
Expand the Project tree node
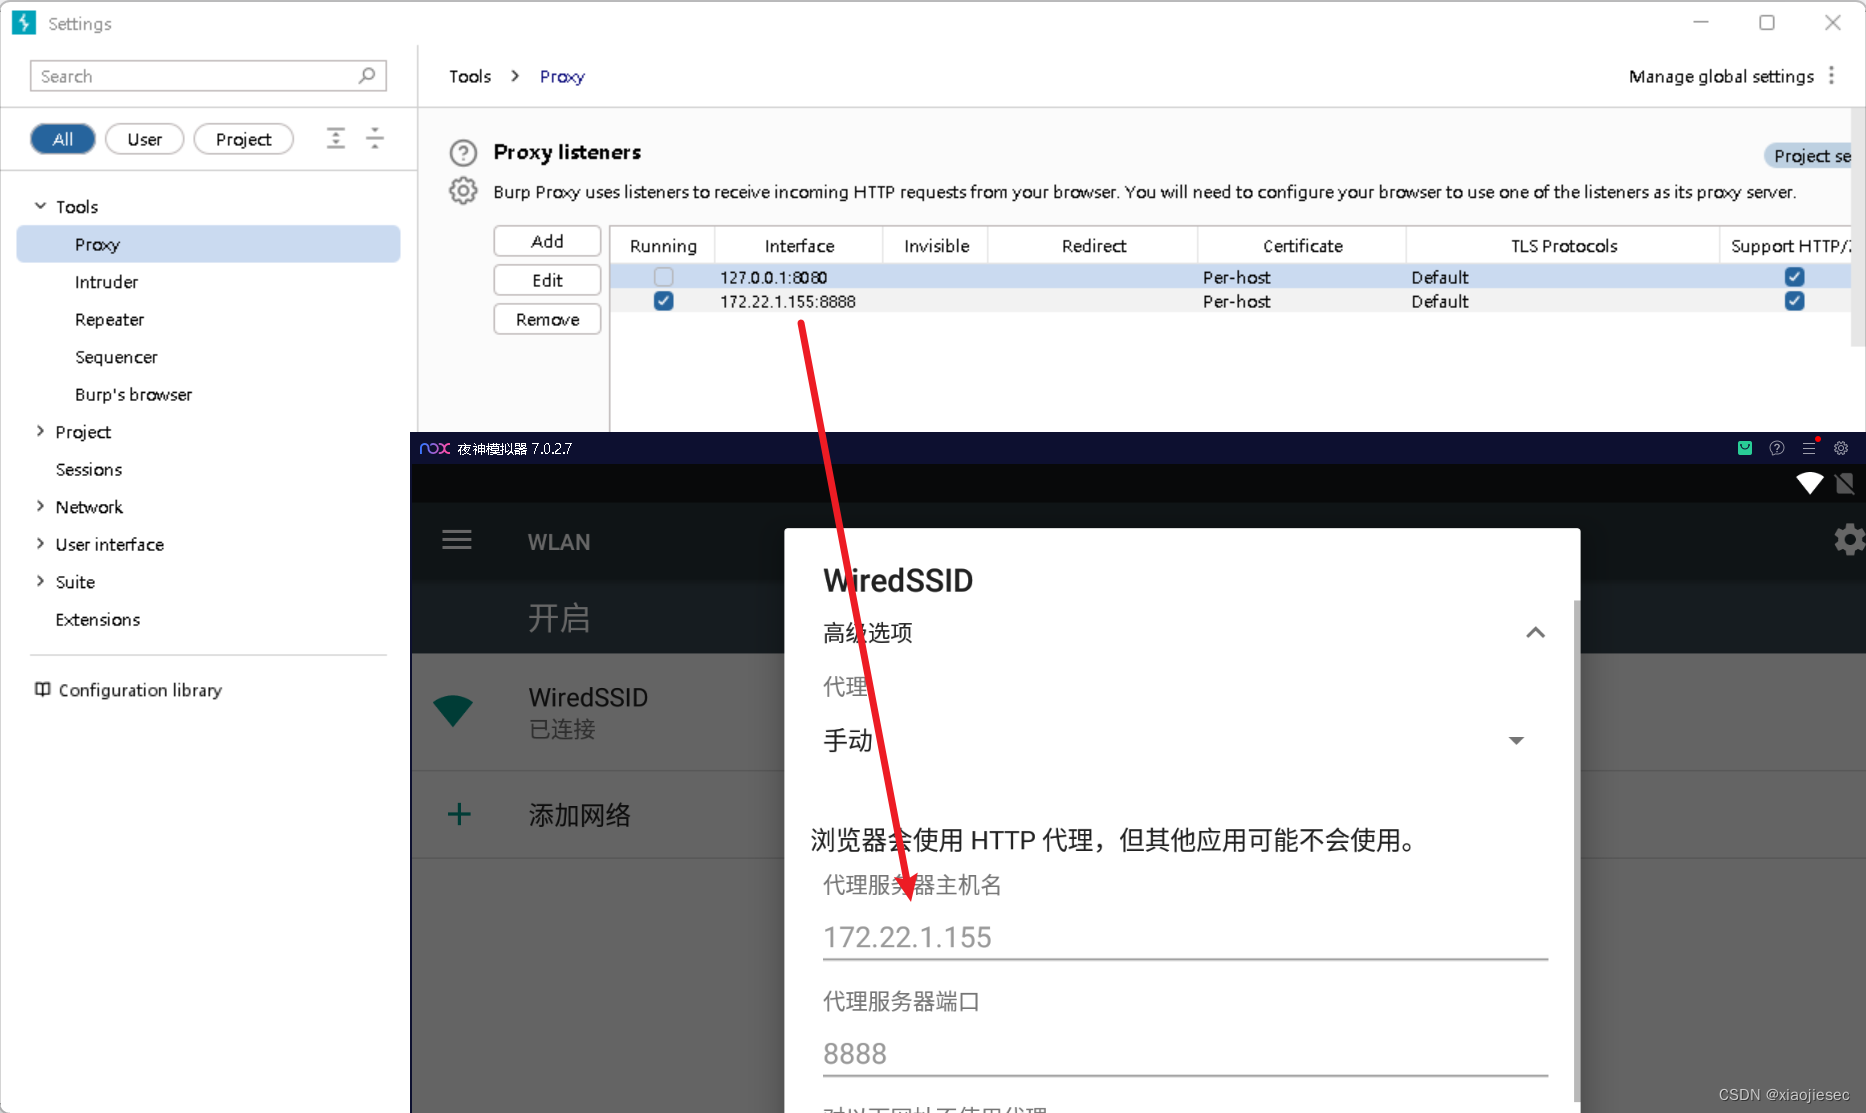coord(41,431)
